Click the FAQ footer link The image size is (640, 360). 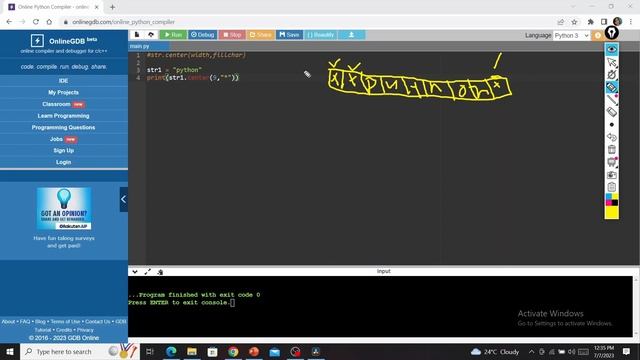(25, 322)
